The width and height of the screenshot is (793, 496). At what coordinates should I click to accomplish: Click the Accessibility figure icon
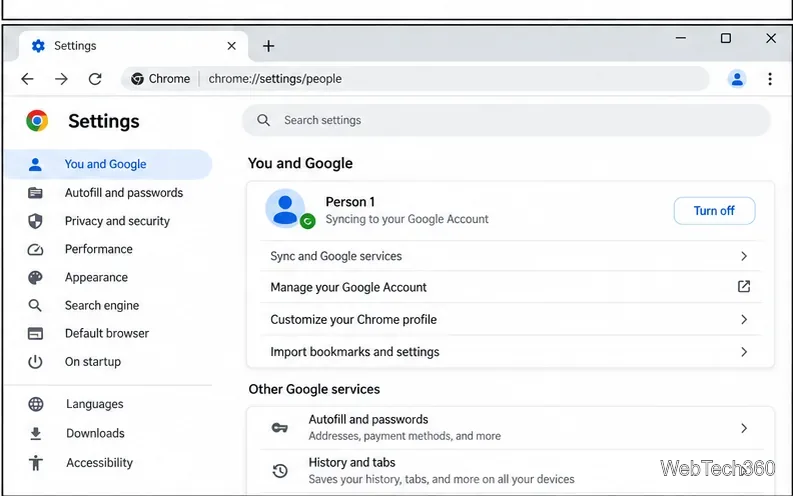(35, 463)
